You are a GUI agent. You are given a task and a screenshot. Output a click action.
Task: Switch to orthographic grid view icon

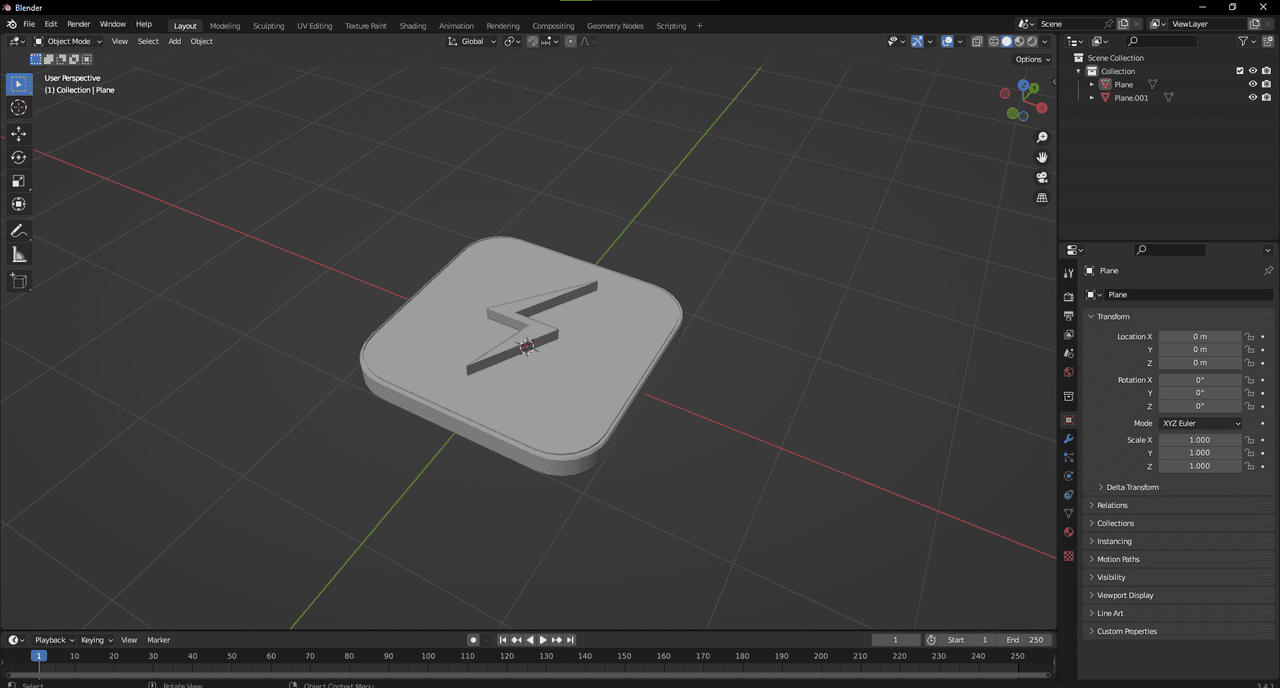[1042, 198]
